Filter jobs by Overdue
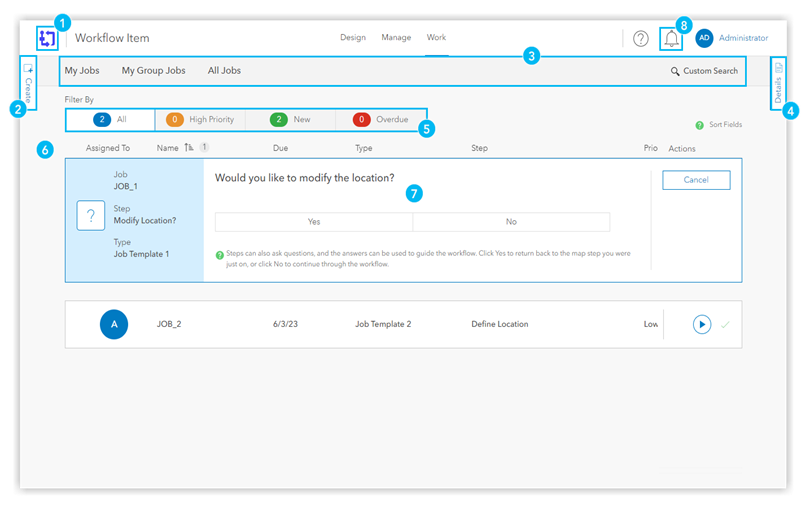The image size is (810, 510). tap(381, 120)
